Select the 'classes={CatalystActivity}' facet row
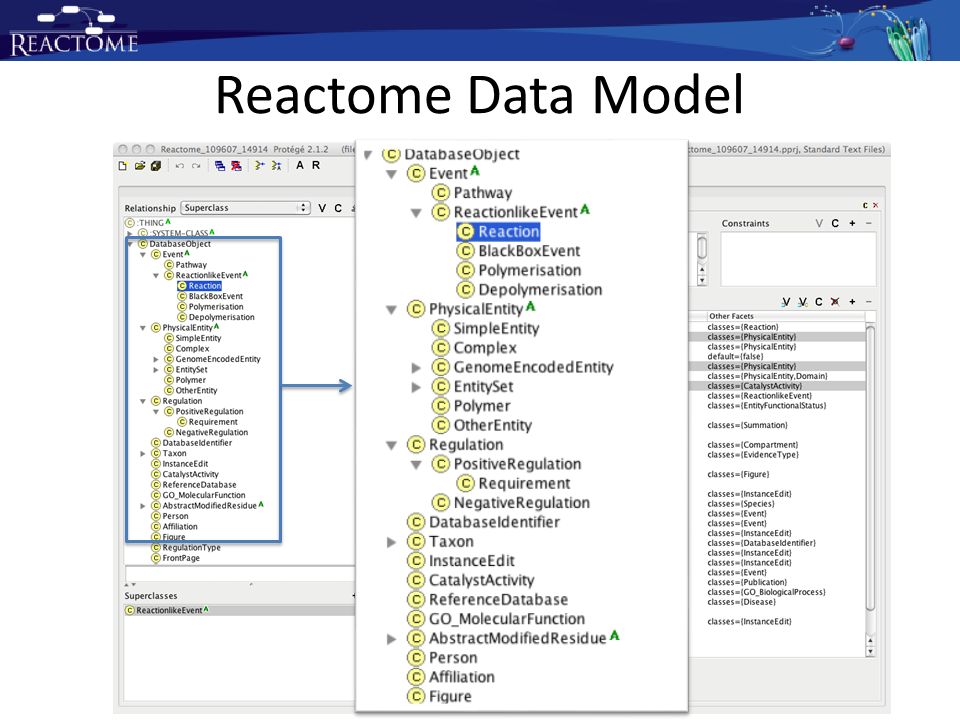960x720 pixels. [754, 386]
